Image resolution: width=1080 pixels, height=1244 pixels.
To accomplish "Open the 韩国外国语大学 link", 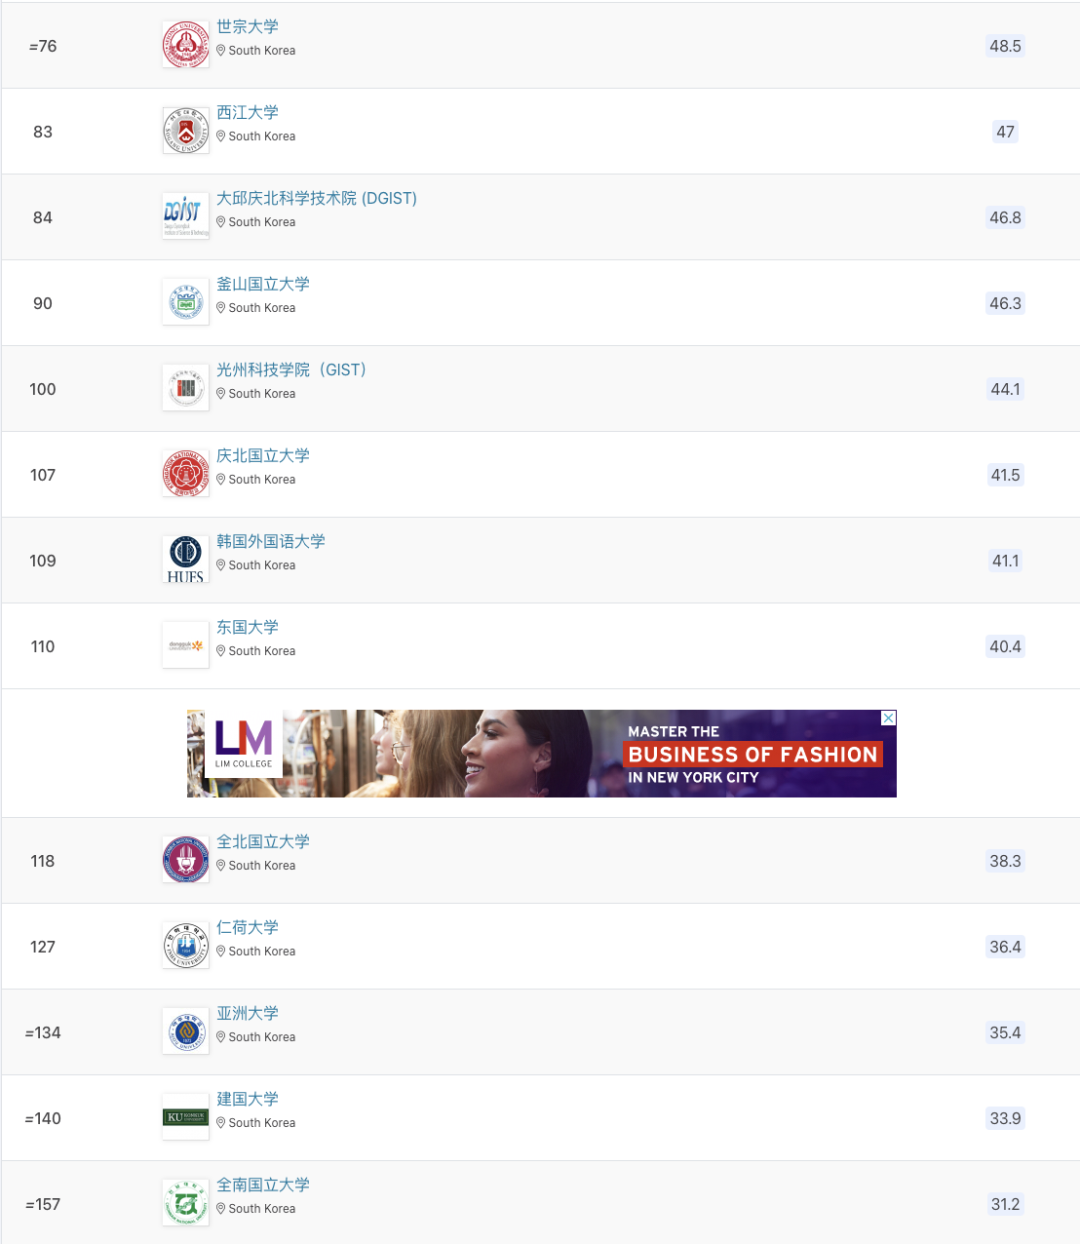I will [x=271, y=542].
